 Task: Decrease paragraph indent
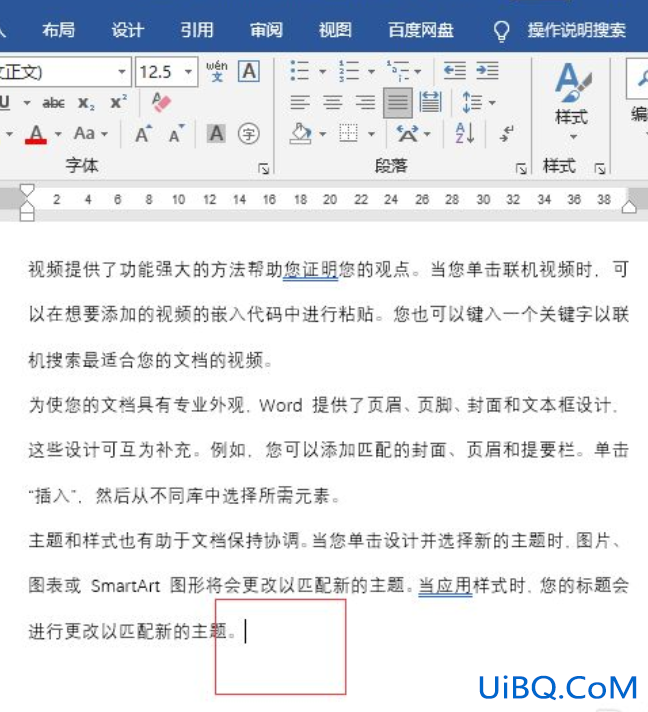(455, 71)
